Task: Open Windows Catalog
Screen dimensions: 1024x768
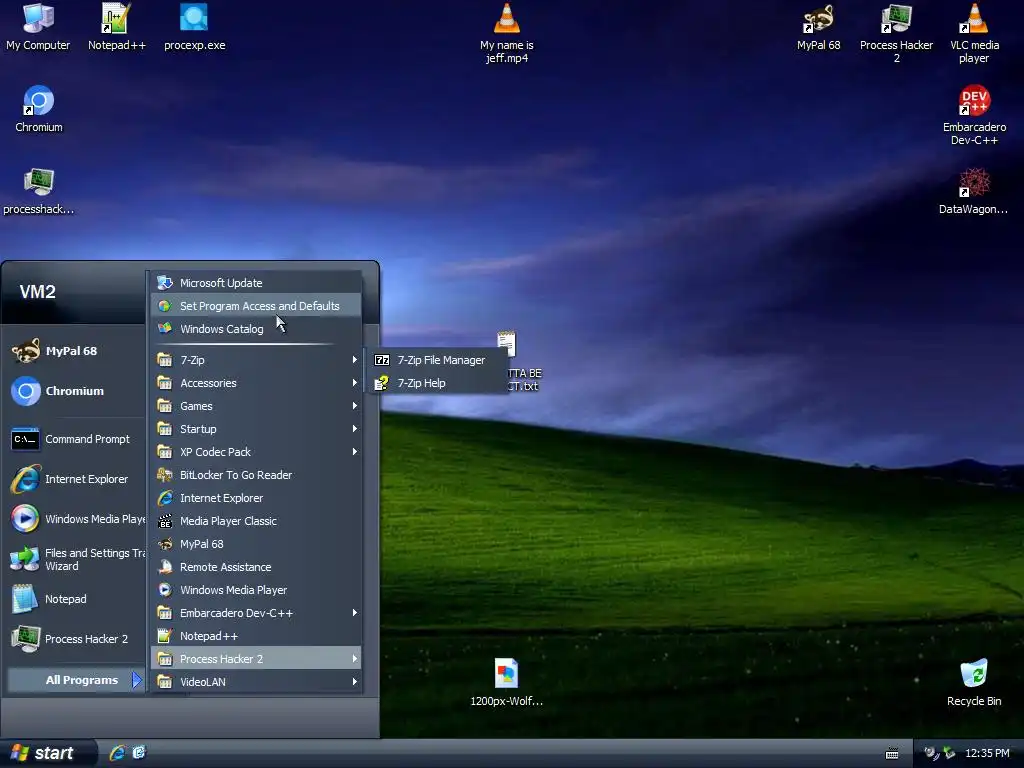Action: pos(257,328)
